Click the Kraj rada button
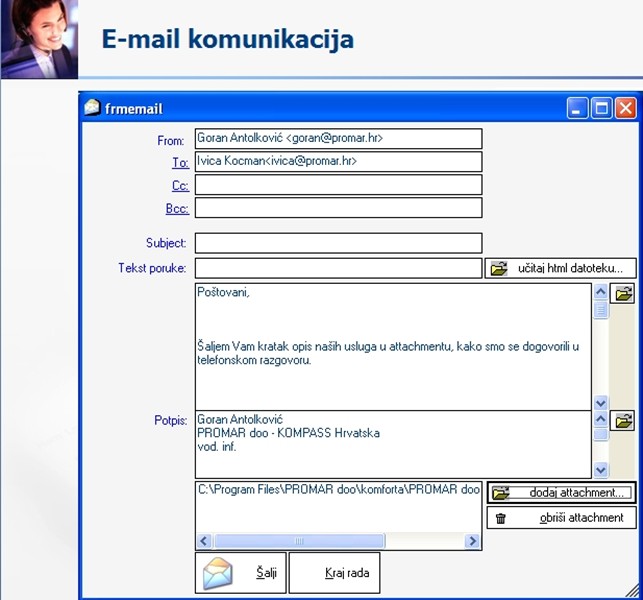This screenshot has height=600, width=643. point(334,573)
